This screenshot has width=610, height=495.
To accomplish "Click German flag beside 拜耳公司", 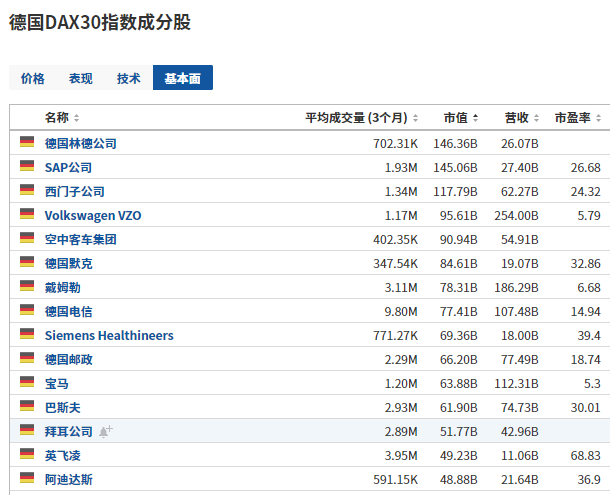I will tap(27, 430).
